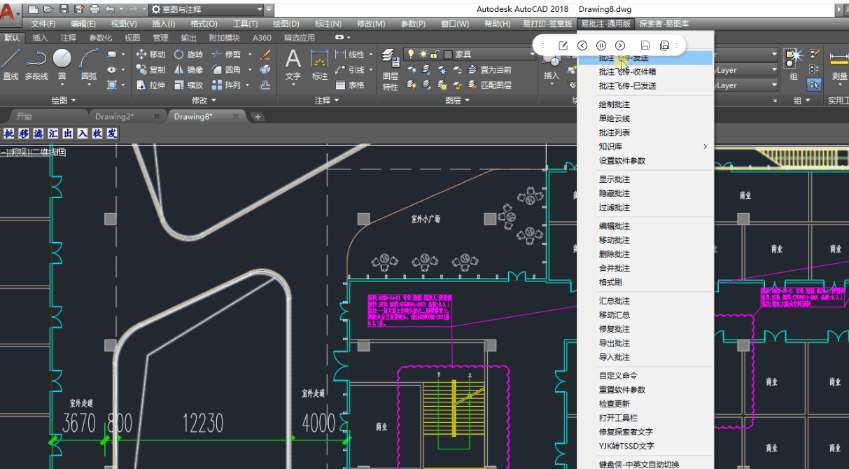Click the pause button on floating toolbar

point(601,45)
